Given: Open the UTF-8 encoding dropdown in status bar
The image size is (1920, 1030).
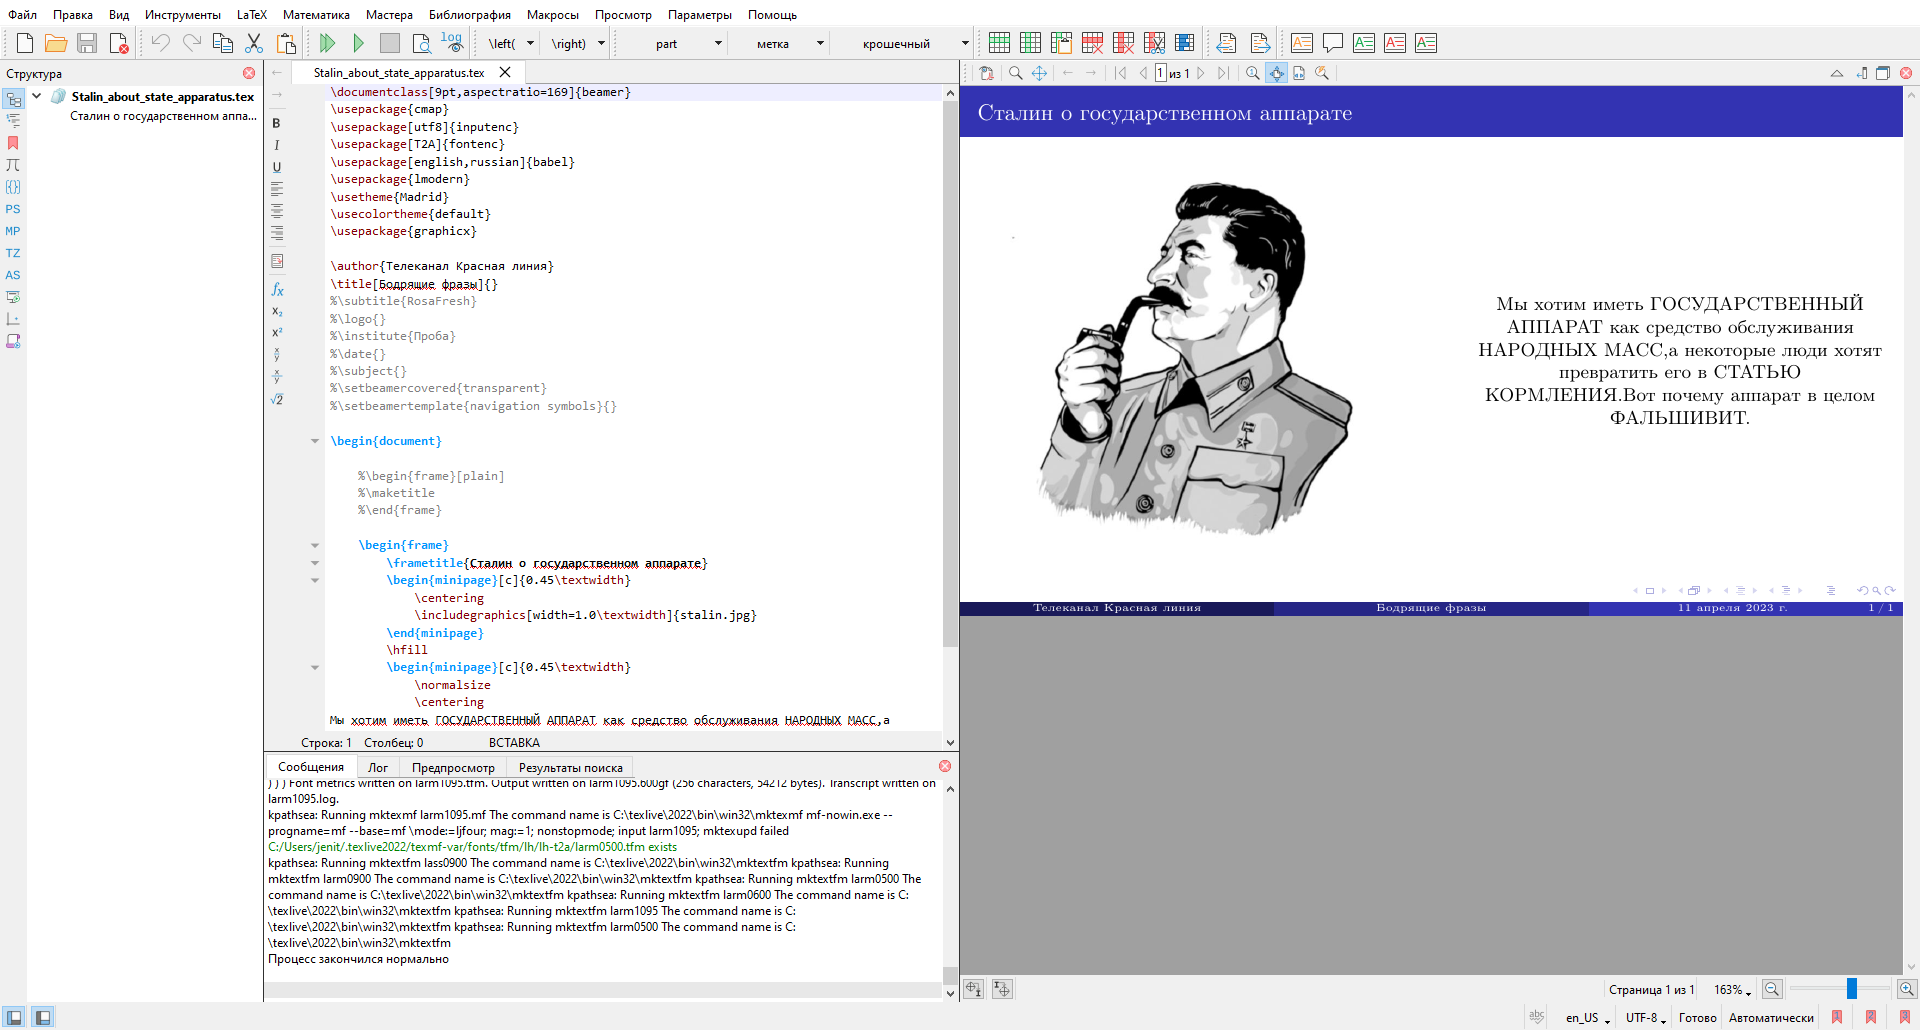Looking at the screenshot, I should point(1645,1018).
